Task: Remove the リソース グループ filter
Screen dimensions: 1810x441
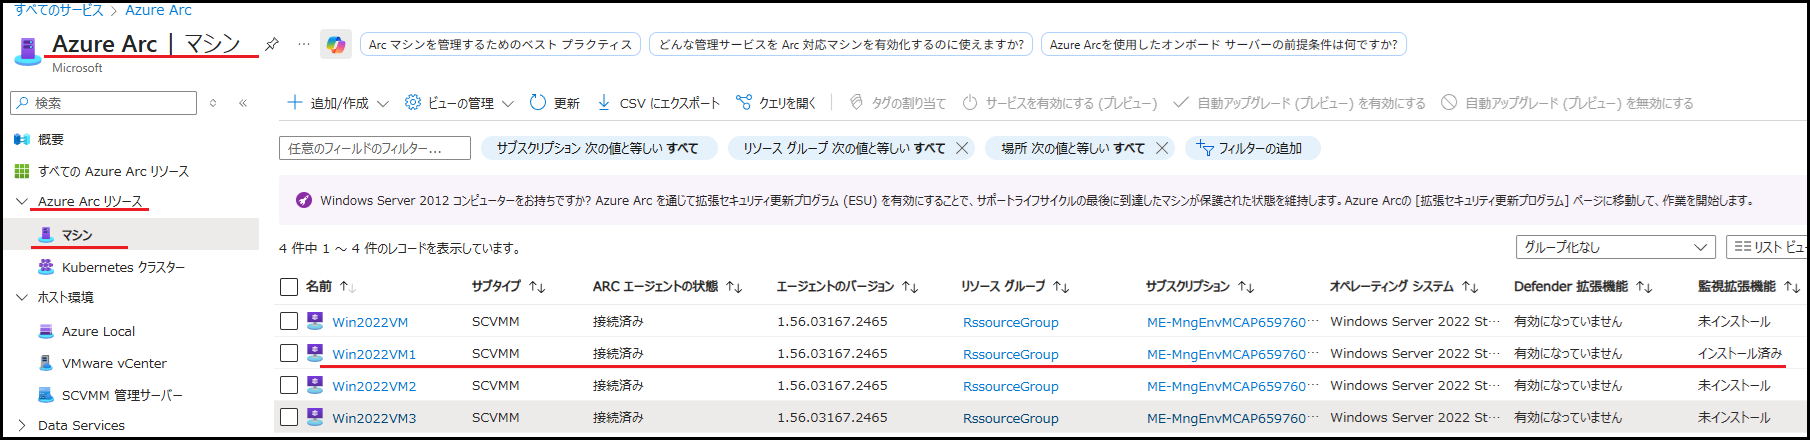Action: (962, 148)
